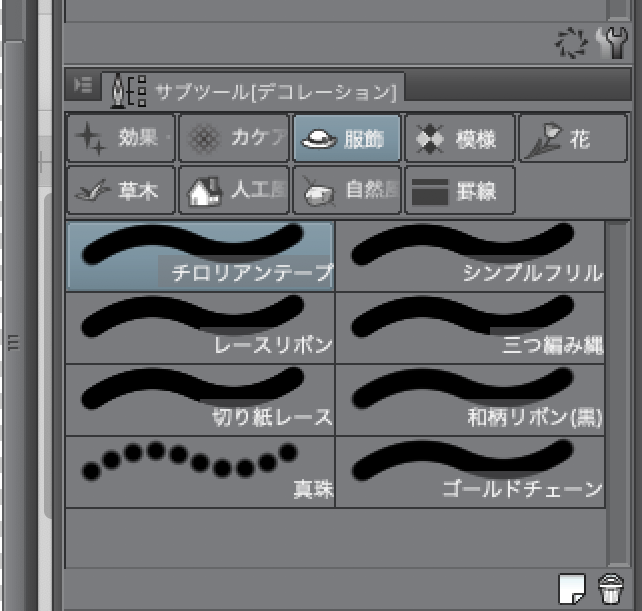
Task: Choose the シンプルフリル brush
Action: pos(470,256)
